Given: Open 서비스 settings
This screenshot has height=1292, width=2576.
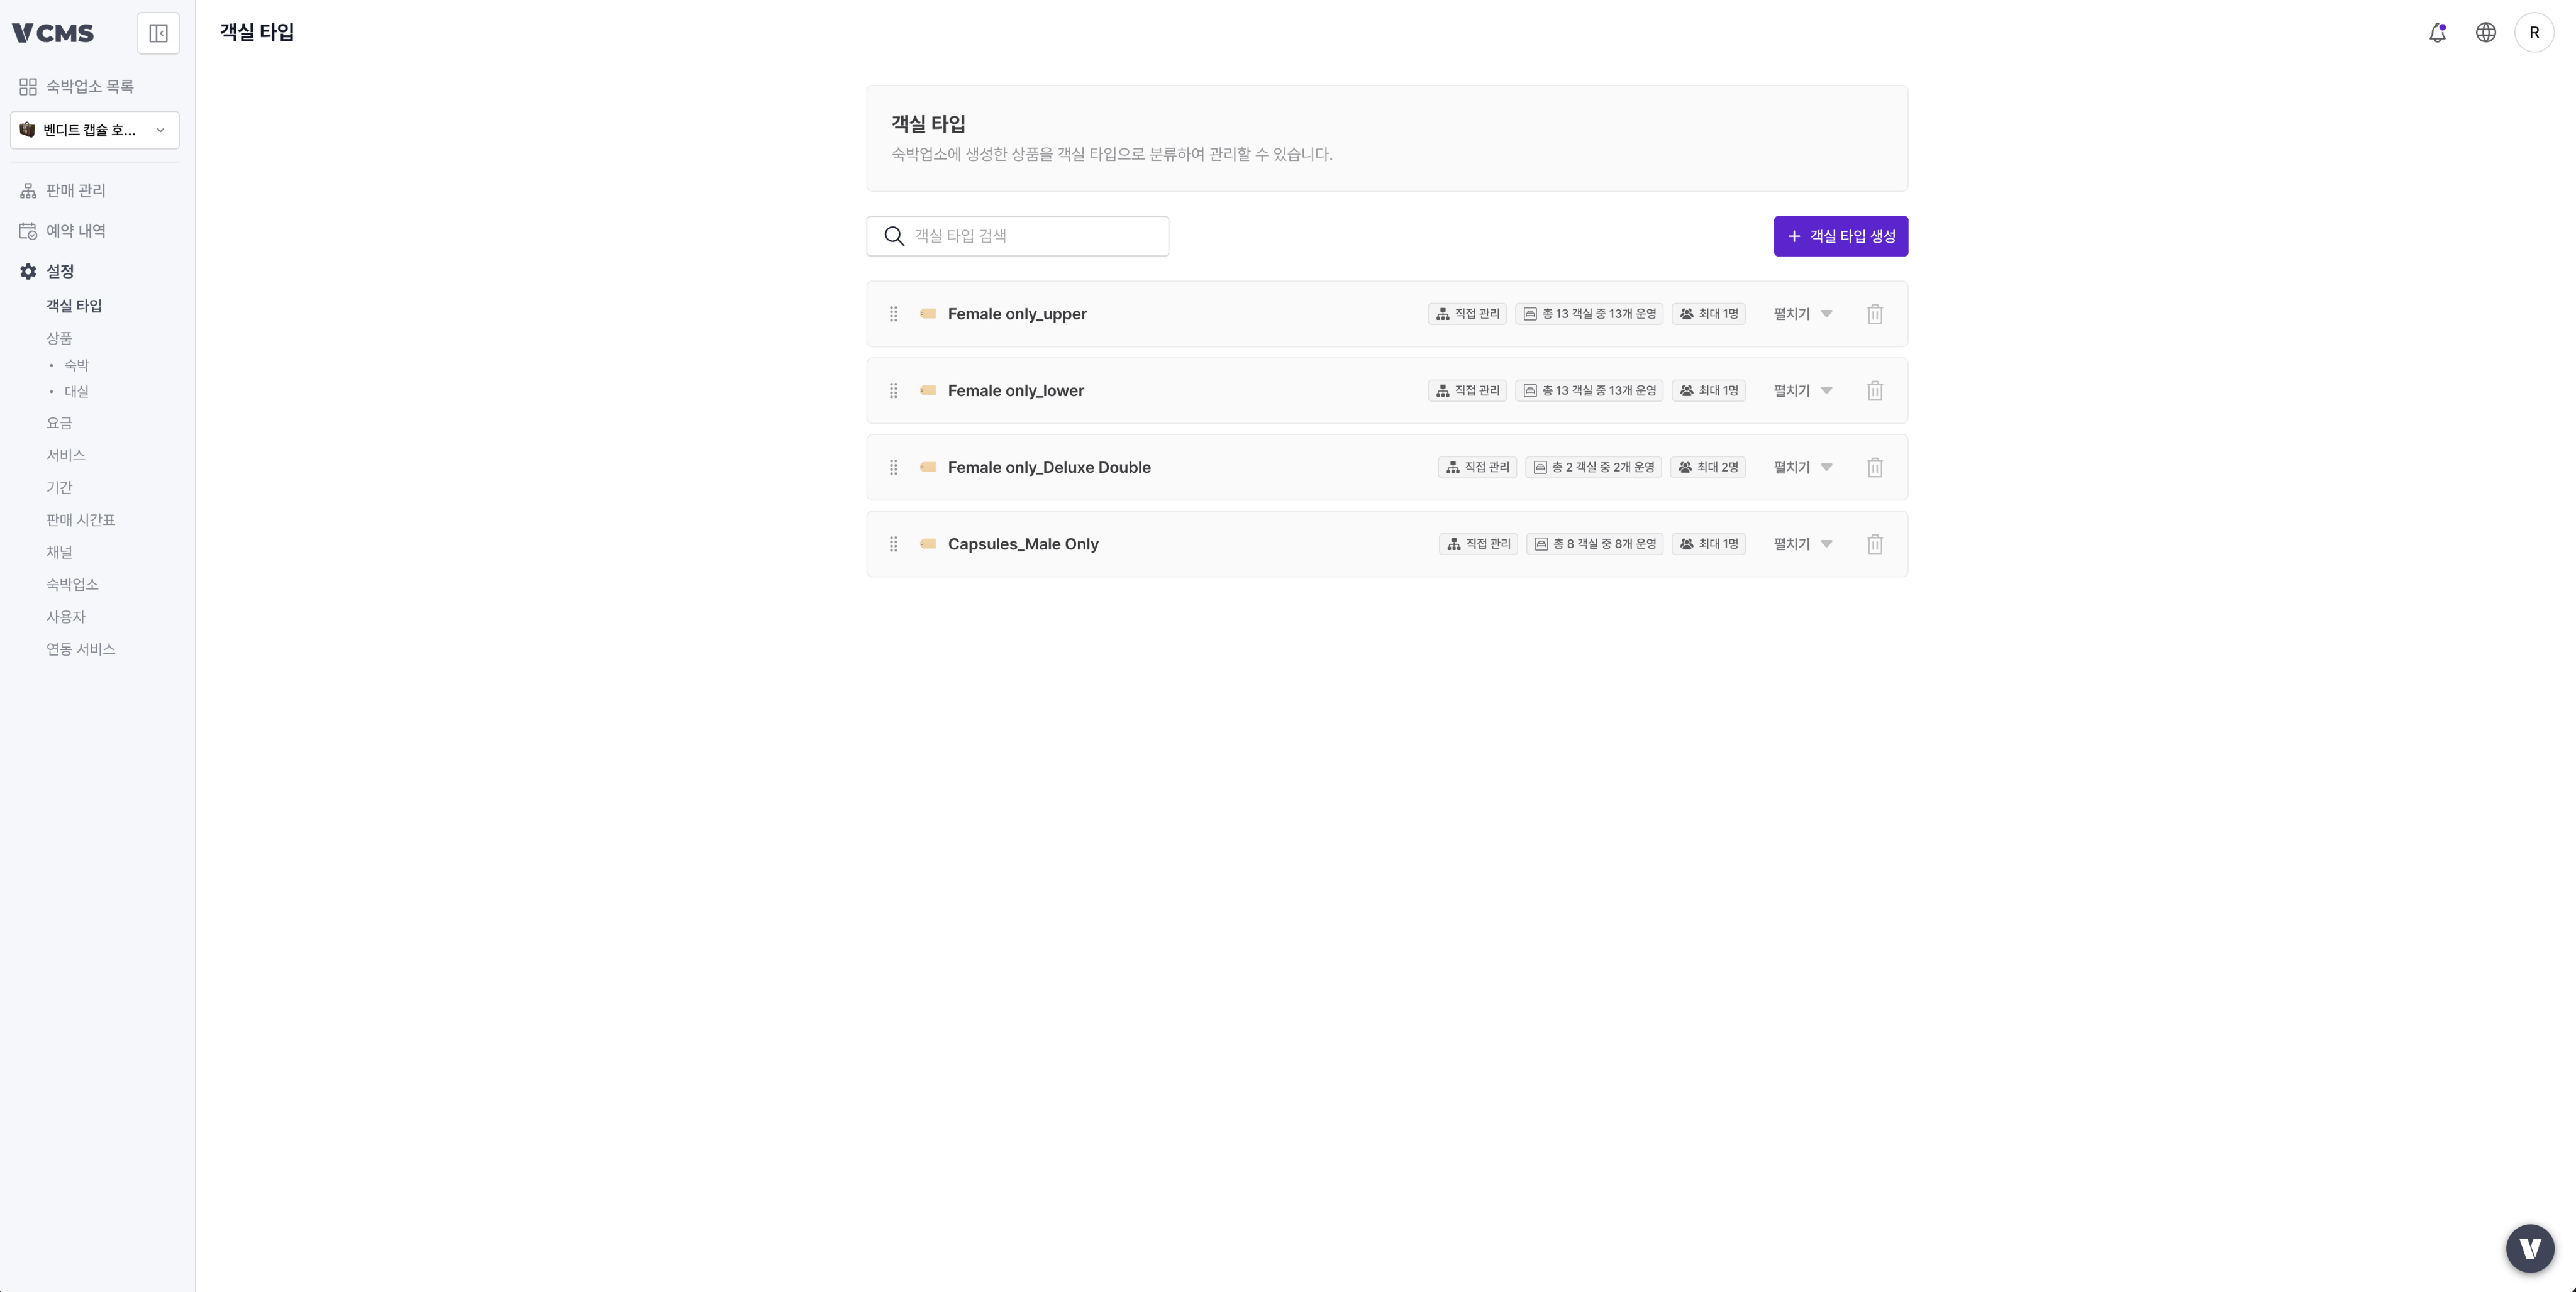Looking at the screenshot, I should [65, 455].
